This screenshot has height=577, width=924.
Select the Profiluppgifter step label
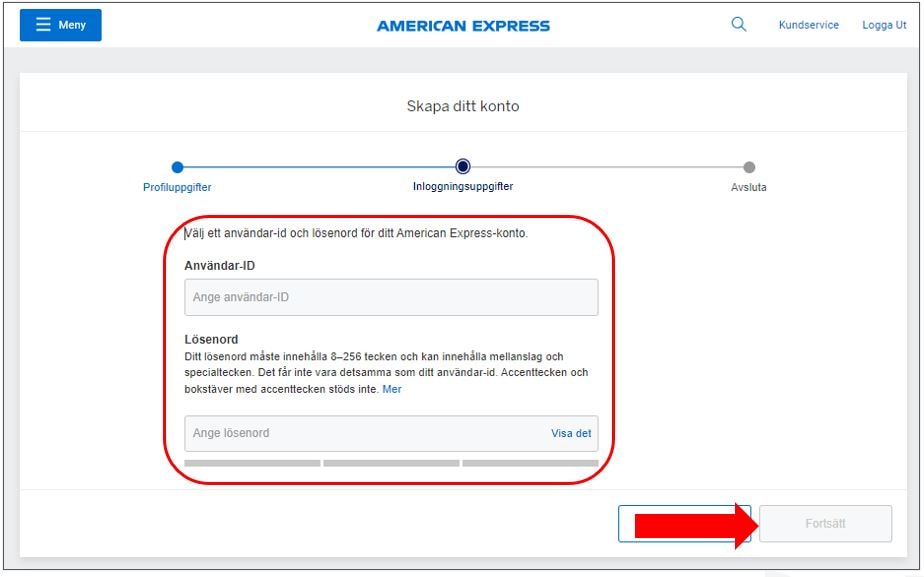177,187
